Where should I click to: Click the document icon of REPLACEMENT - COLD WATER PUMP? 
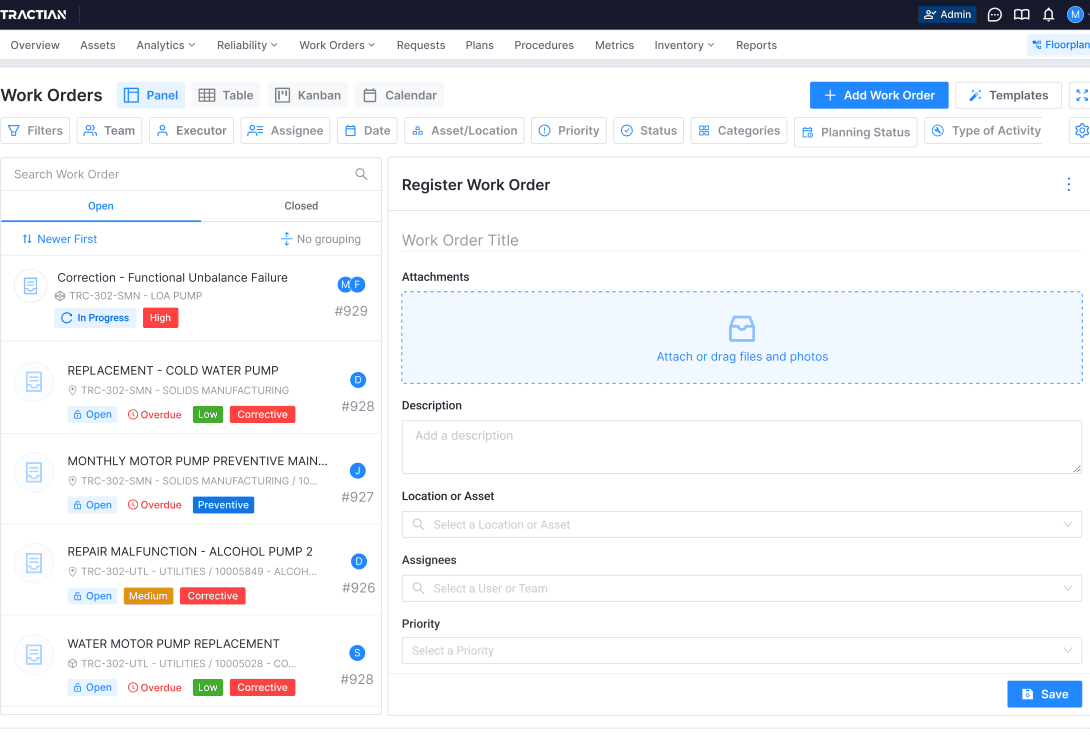point(33,382)
